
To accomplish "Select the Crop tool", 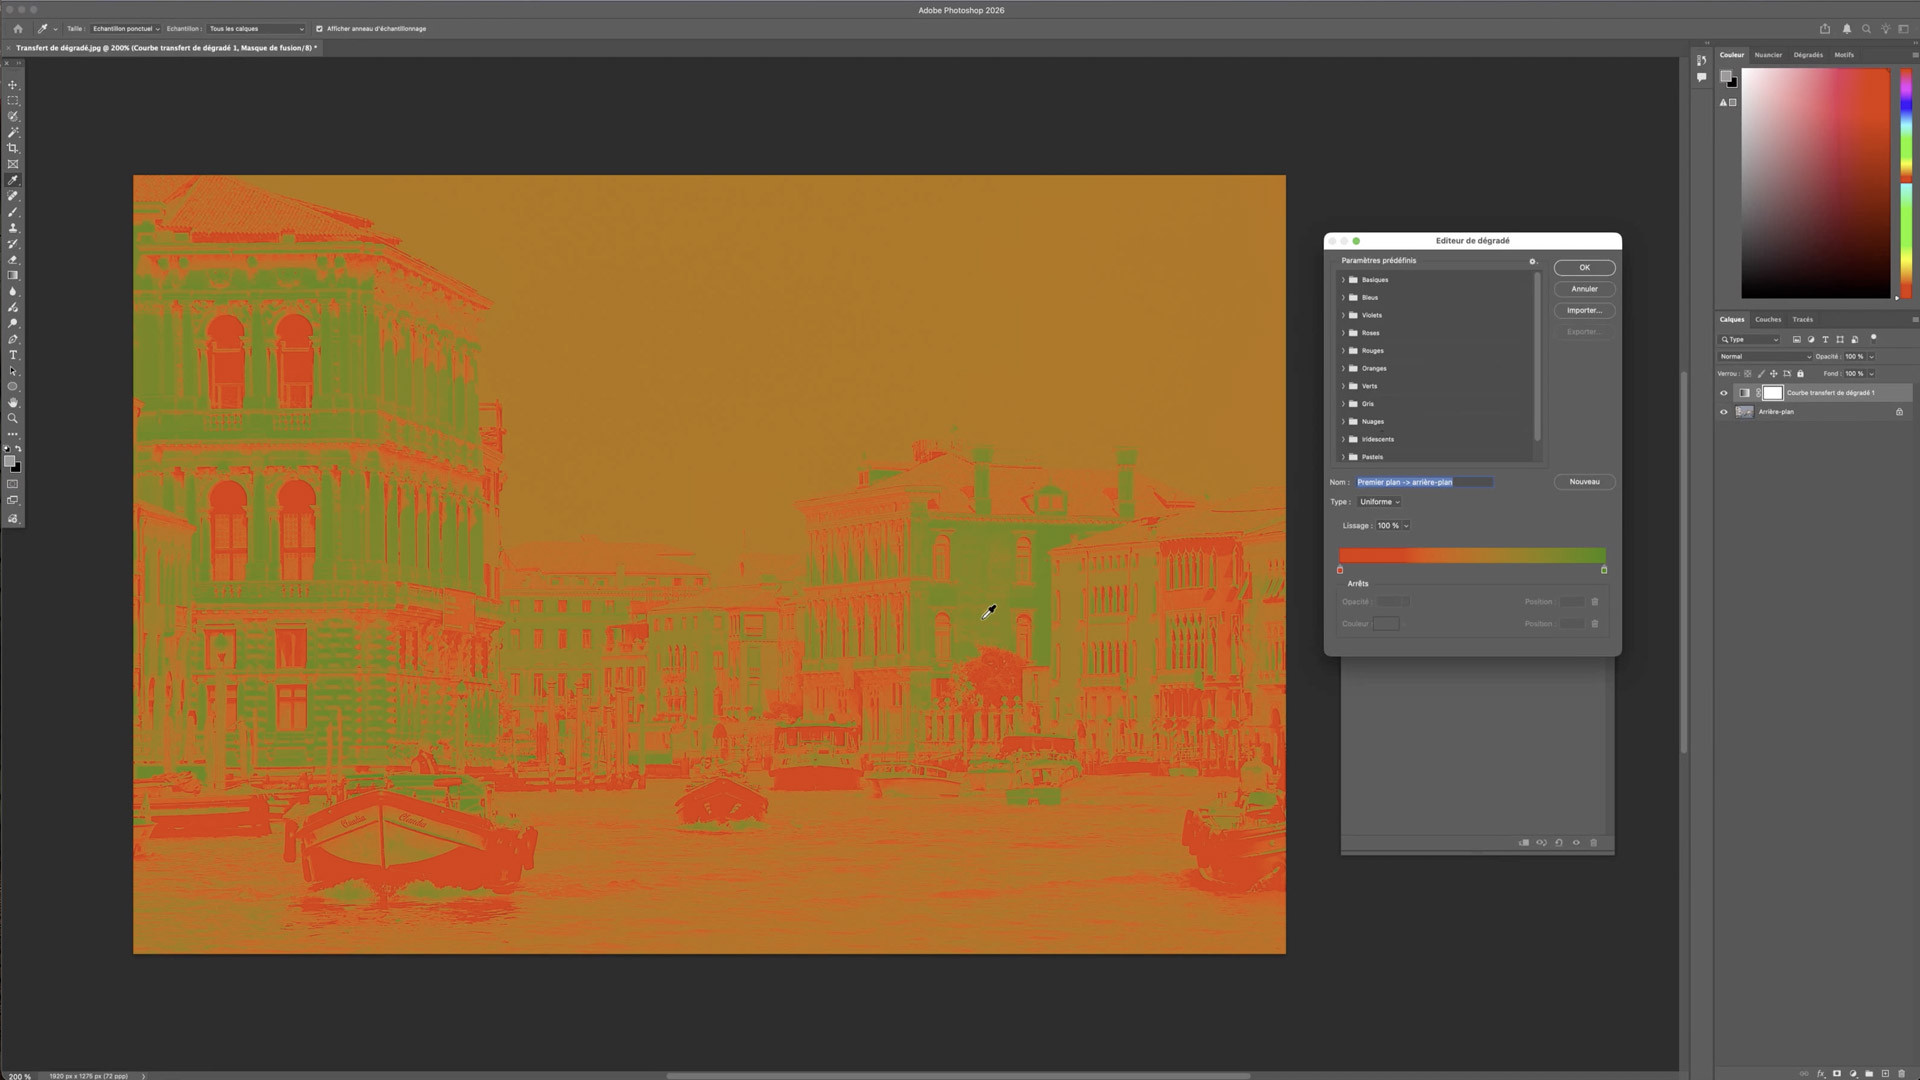I will 13,148.
